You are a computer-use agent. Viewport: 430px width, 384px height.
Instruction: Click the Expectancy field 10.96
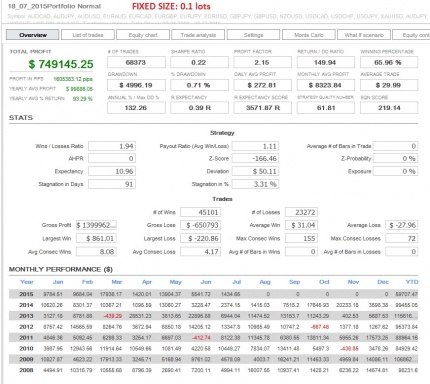click(112, 171)
